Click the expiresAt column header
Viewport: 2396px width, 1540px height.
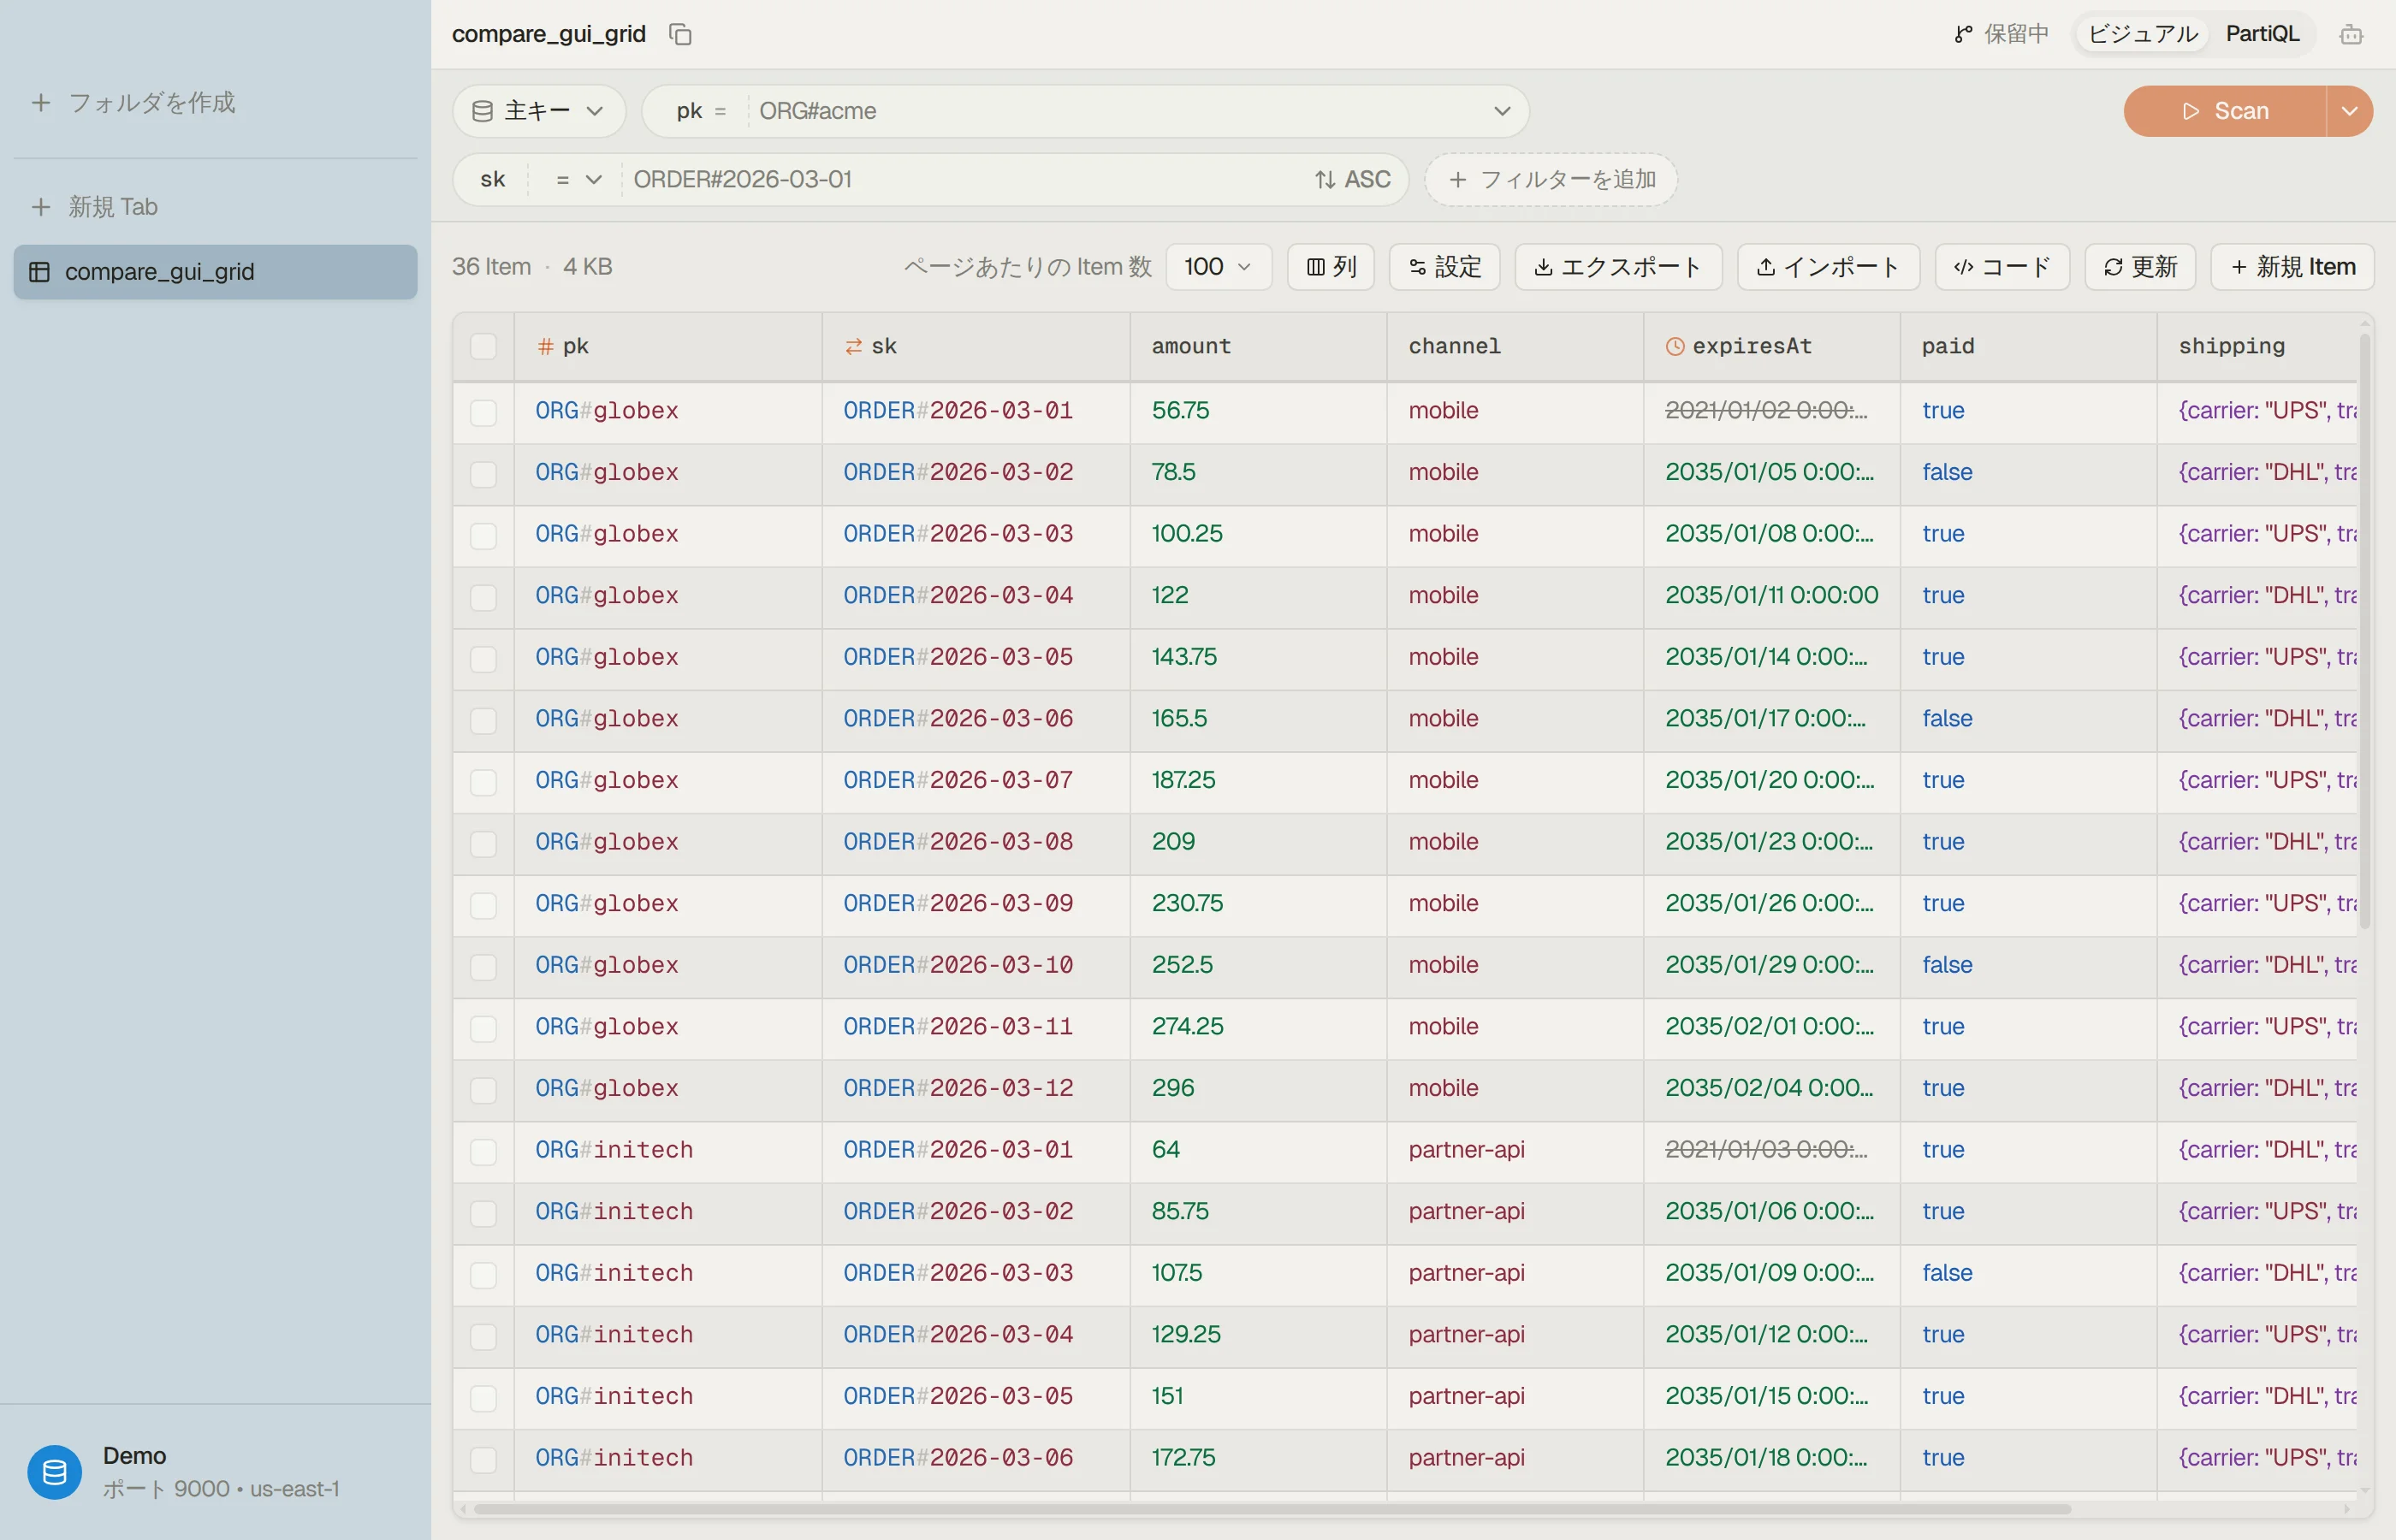click(1772, 346)
